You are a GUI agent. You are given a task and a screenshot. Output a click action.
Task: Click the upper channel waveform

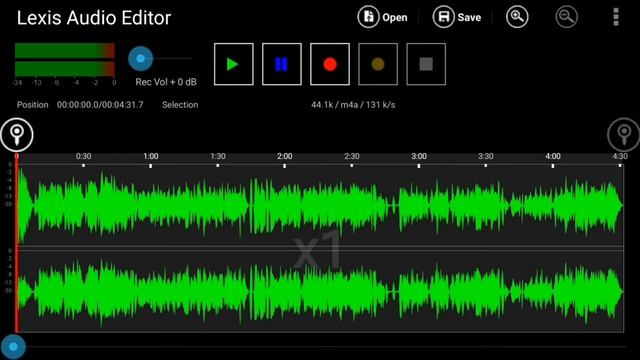tap(320, 205)
